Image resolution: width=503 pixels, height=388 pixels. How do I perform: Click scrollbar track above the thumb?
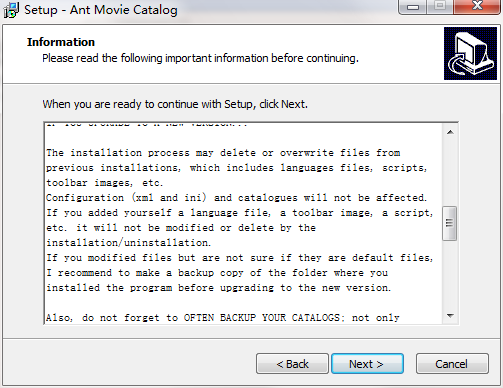point(450,173)
